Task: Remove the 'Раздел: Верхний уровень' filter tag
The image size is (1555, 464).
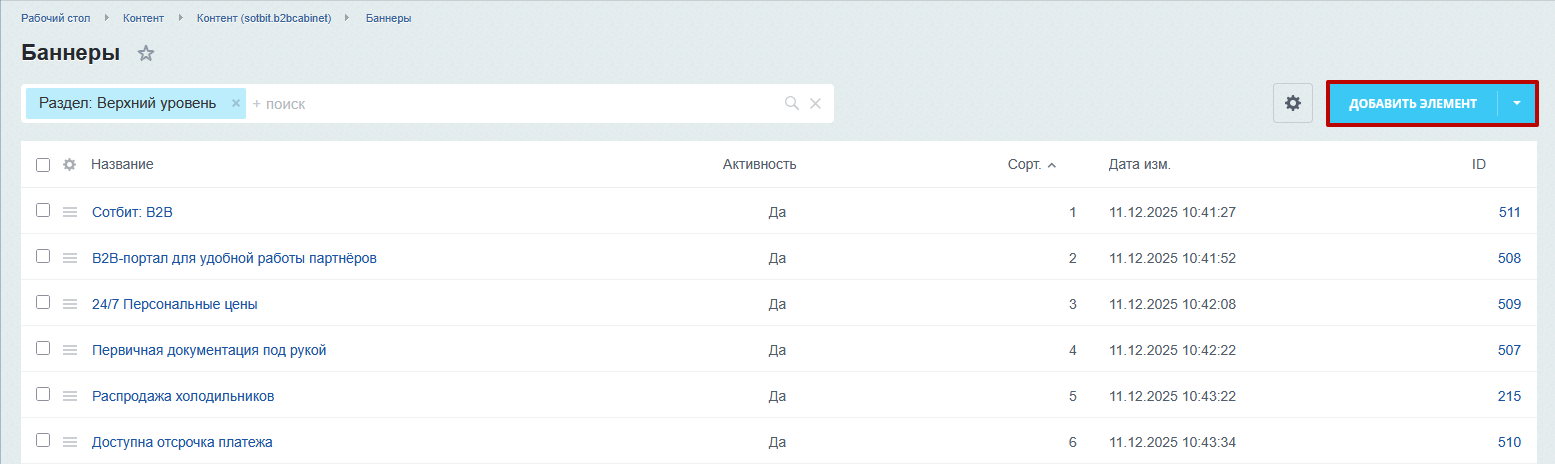Action: (236, 103)
